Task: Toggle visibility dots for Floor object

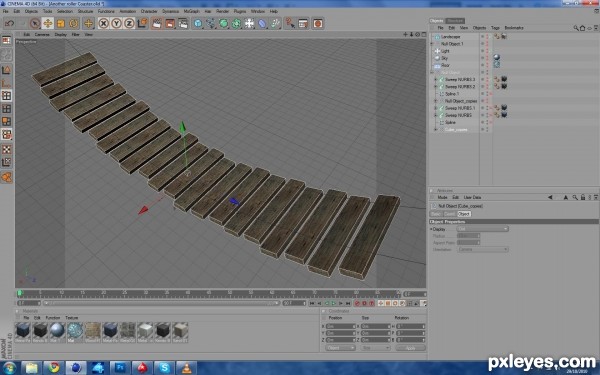Action: point(488,65)
